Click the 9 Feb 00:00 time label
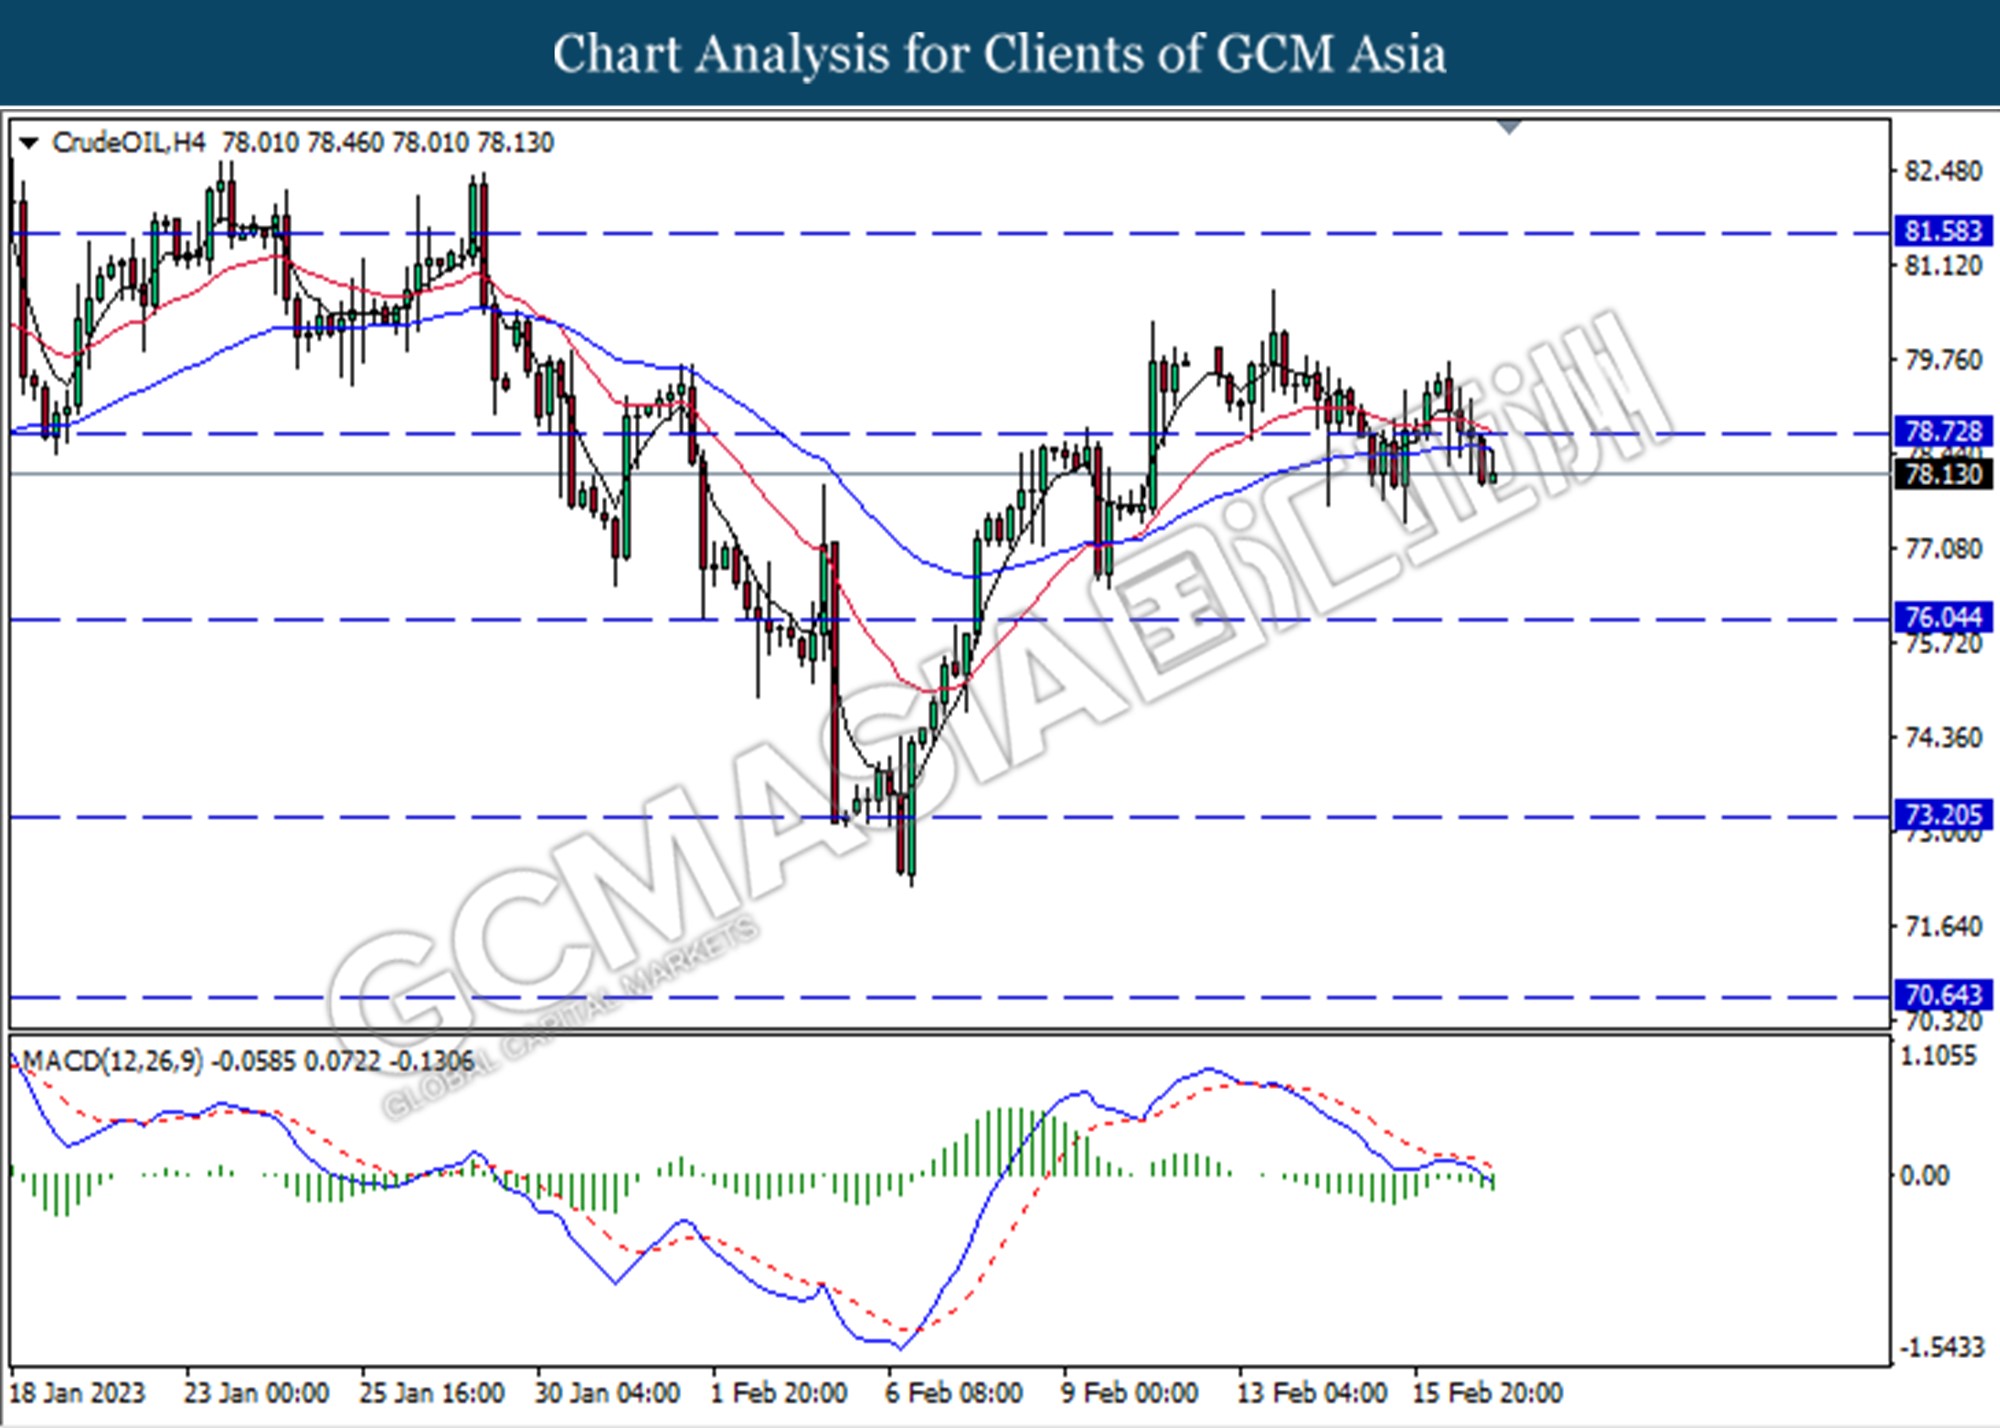Screen dimensions: 2000x1428 tap(1130, 1392)
